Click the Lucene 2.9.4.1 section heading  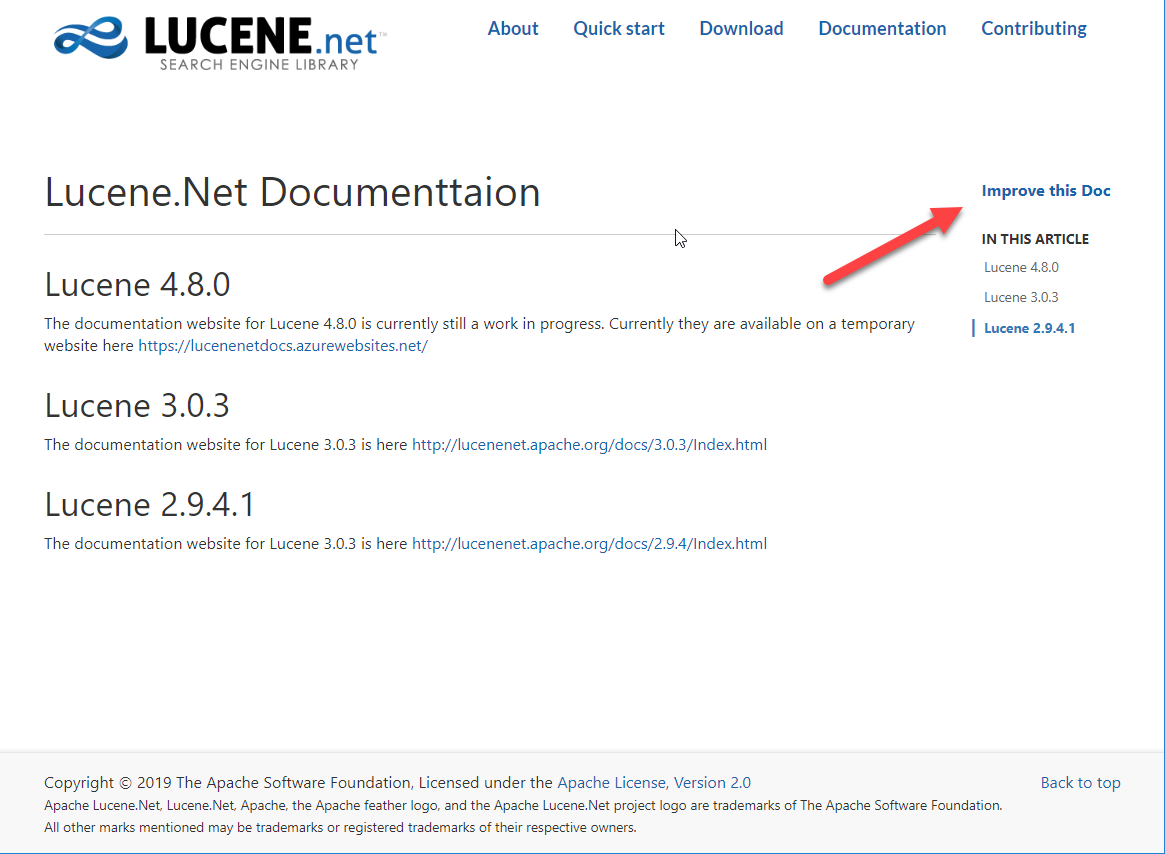[x=149, y=505]
